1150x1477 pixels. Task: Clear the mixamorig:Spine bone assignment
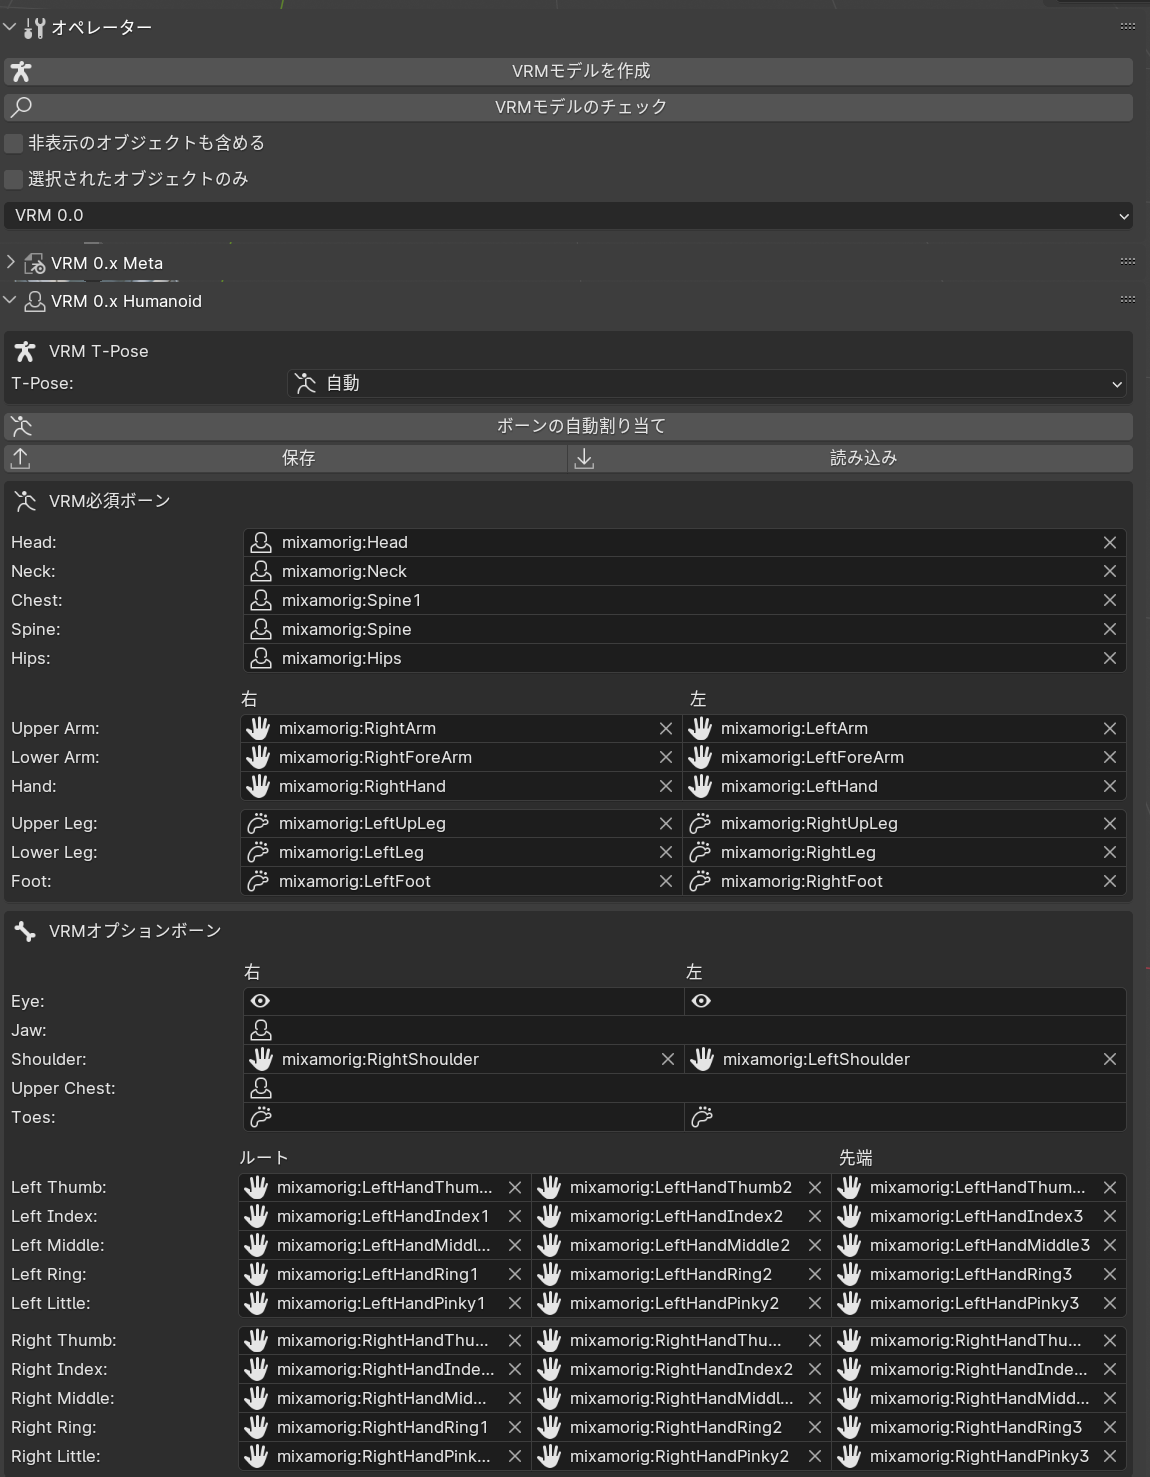pos(1109,629)
